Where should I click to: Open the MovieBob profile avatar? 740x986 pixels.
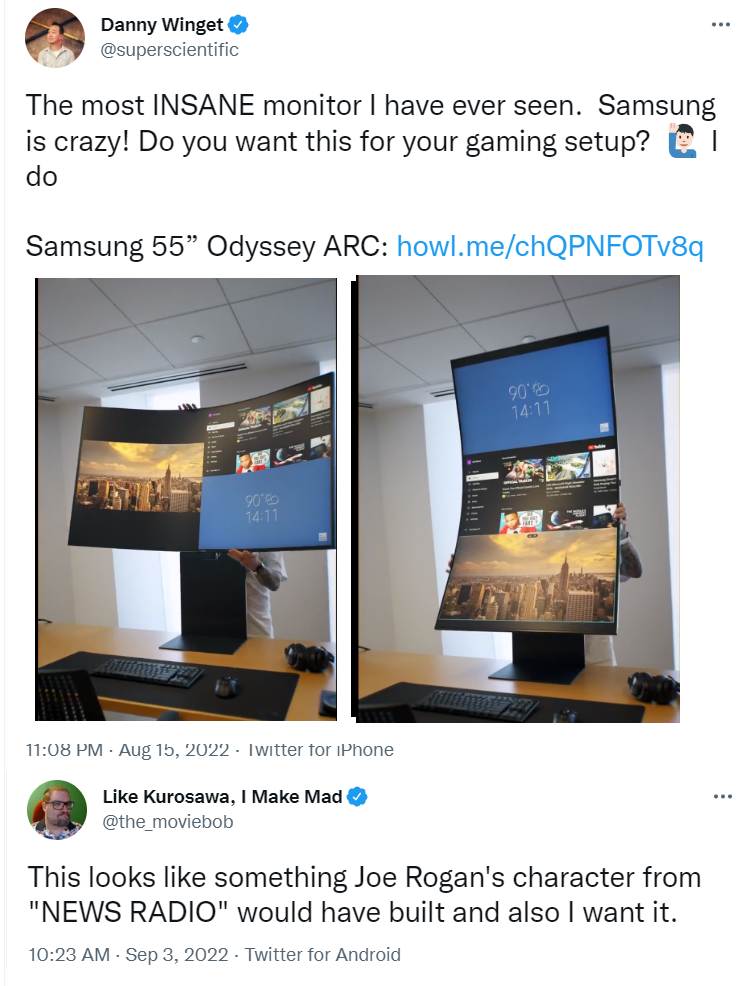[x=57, y=809]
